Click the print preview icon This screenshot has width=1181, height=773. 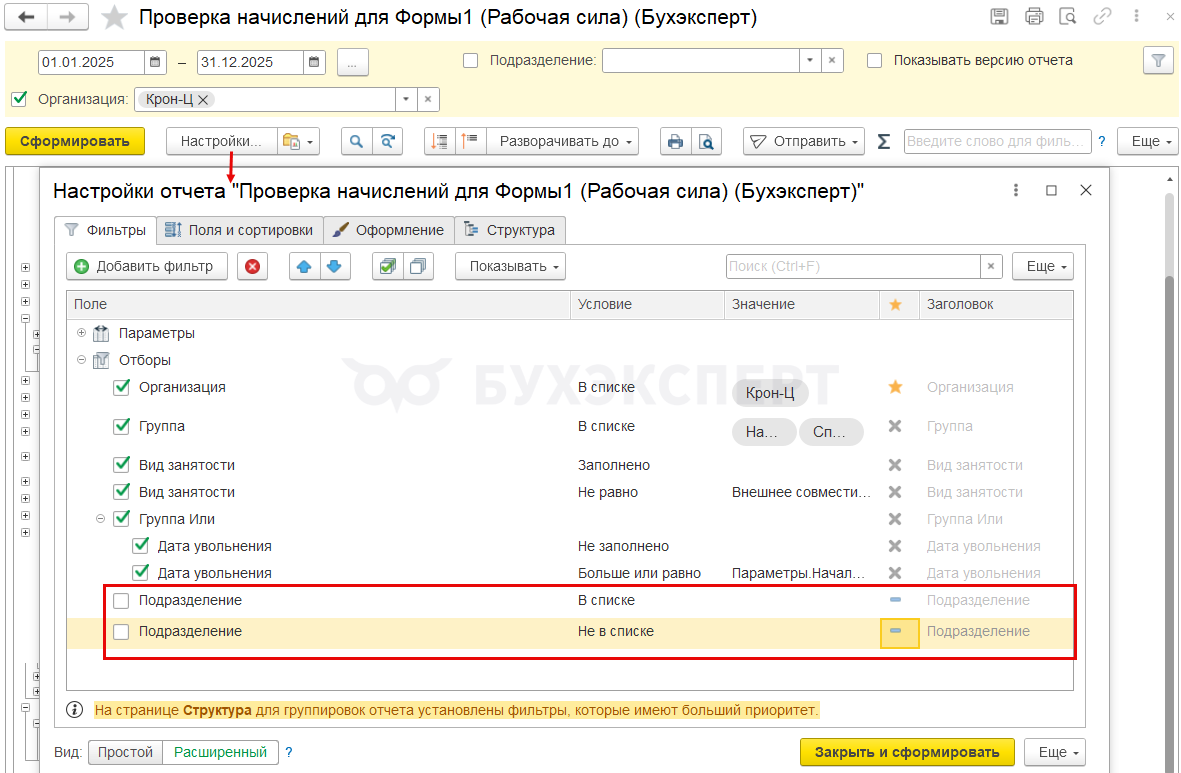pos(706,142)
